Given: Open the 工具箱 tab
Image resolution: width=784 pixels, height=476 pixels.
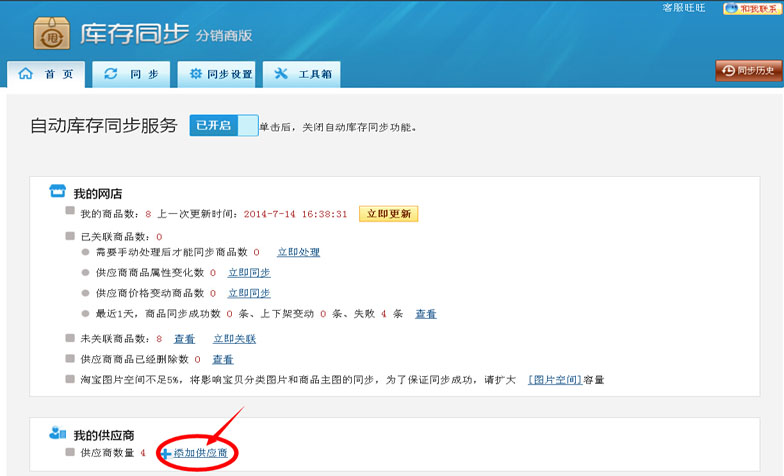Looking at the screenshot, I should click(x=302, y=74).
